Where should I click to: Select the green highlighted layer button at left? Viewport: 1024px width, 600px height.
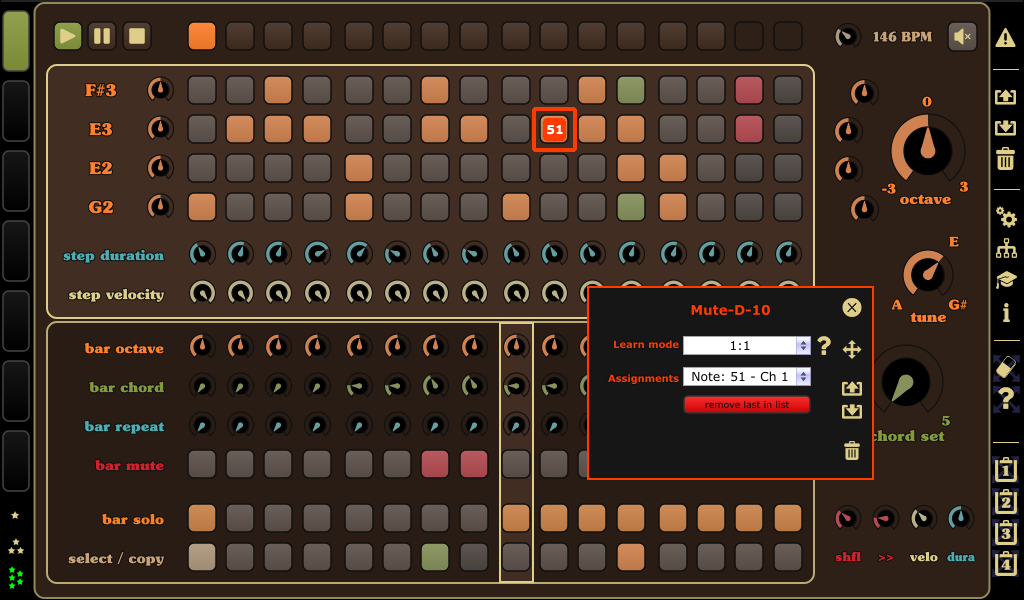[16, 40]
